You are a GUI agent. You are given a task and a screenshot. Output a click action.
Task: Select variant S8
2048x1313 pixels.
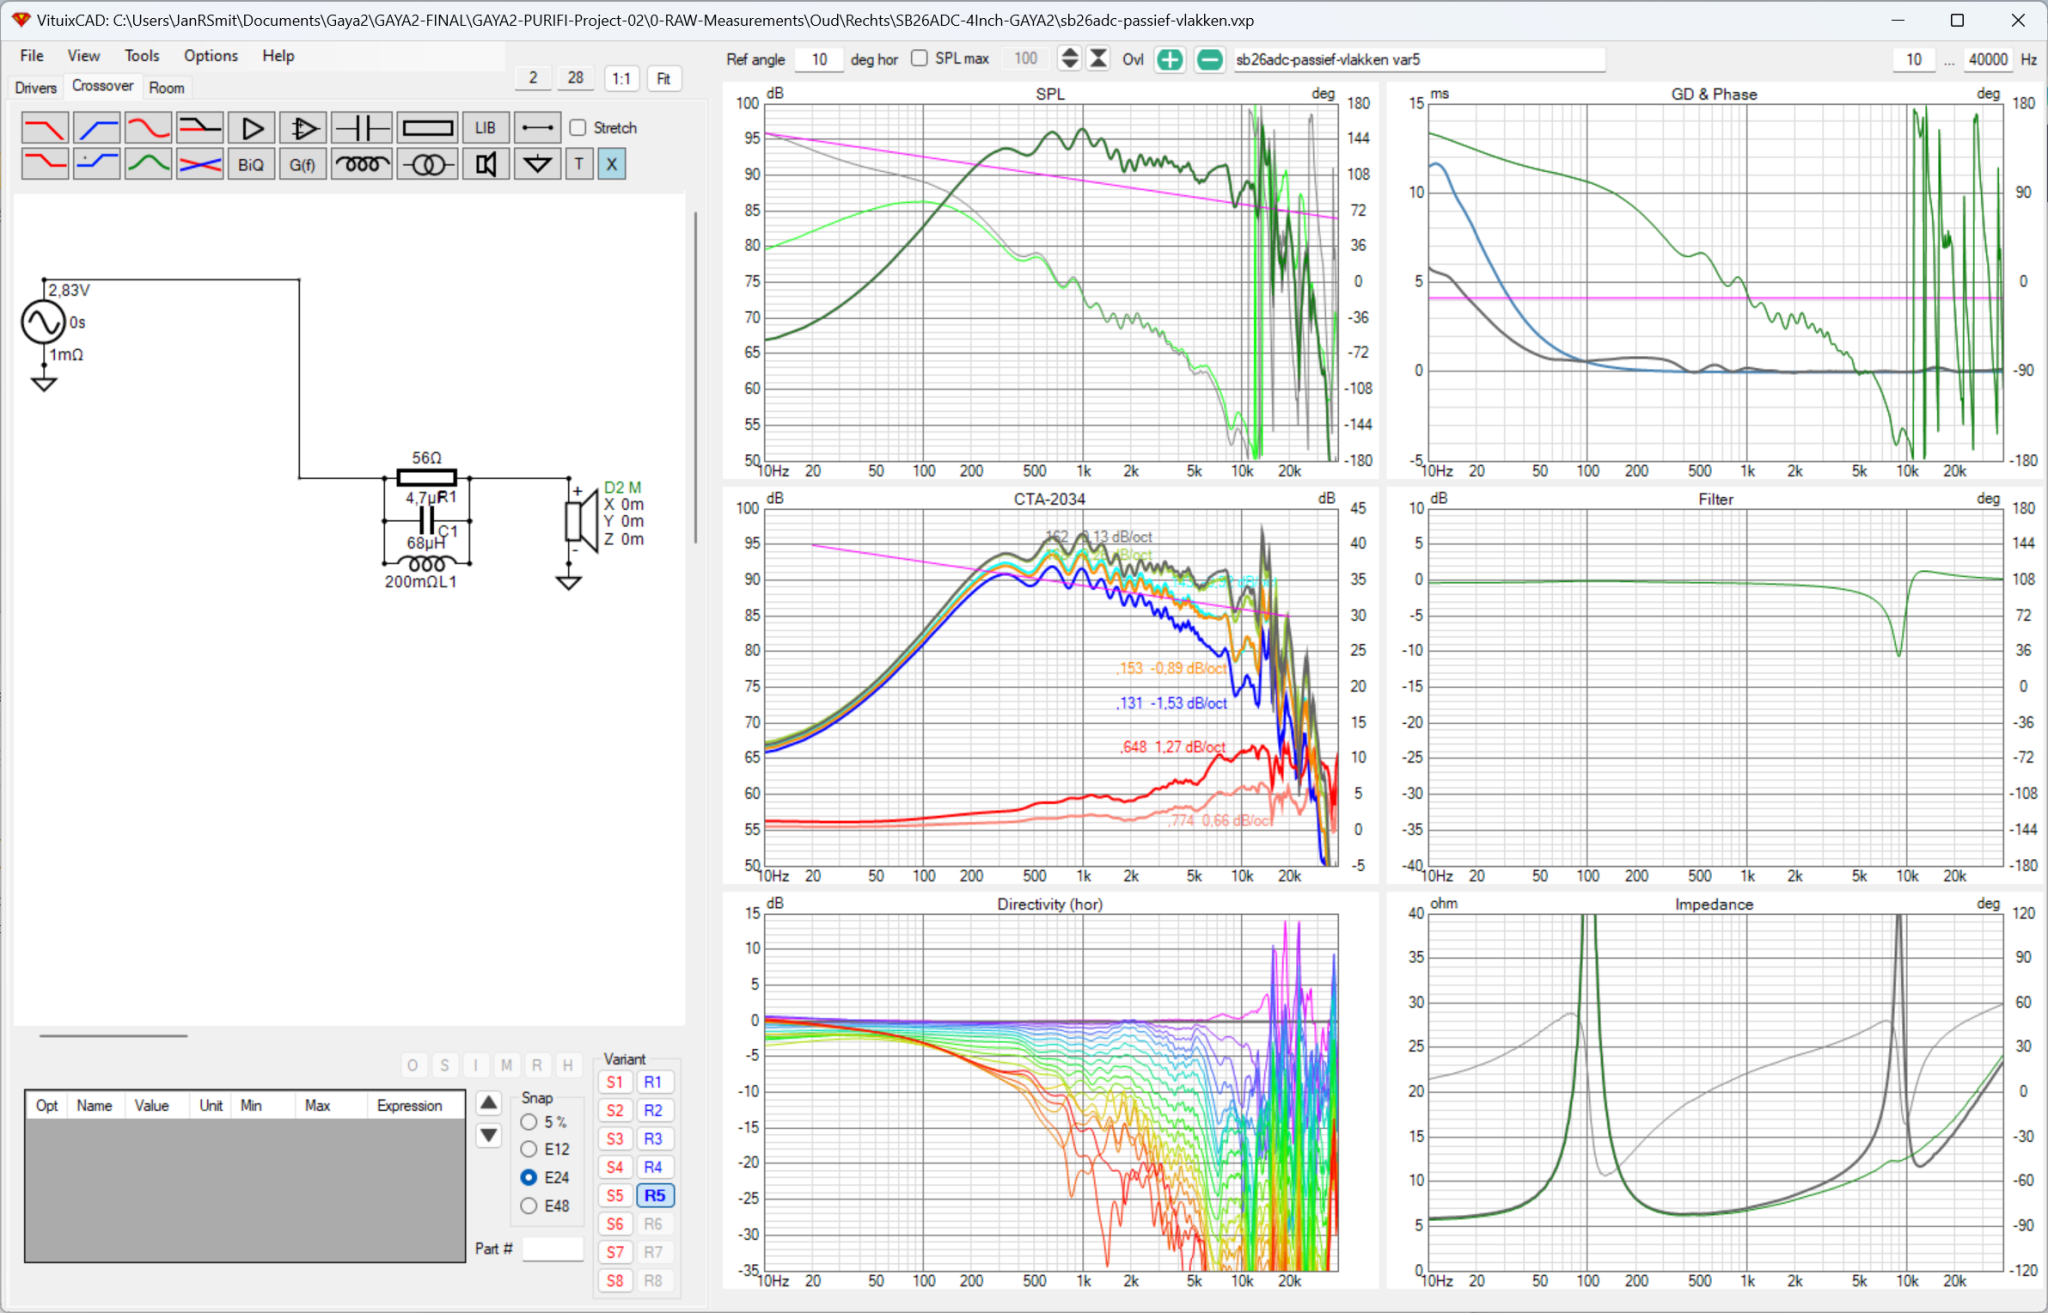[x=615, y=1281]
